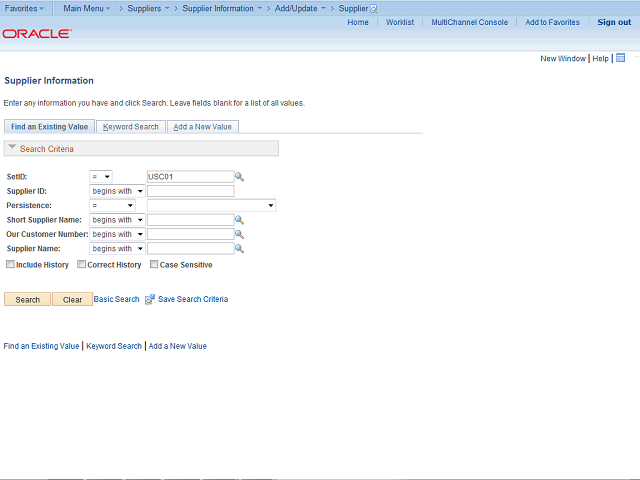640x480 pixels.
Task: Click the Search button
Action: point(27,300)
